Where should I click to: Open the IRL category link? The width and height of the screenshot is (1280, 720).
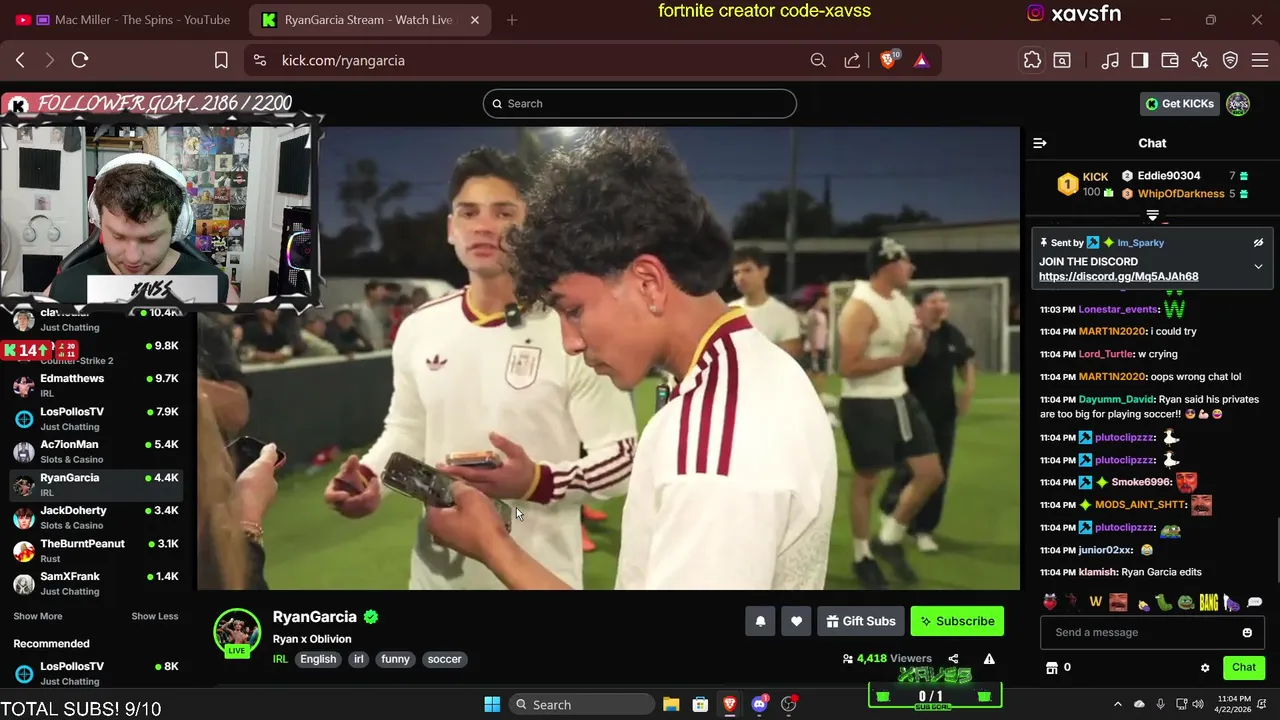[280, 659]
